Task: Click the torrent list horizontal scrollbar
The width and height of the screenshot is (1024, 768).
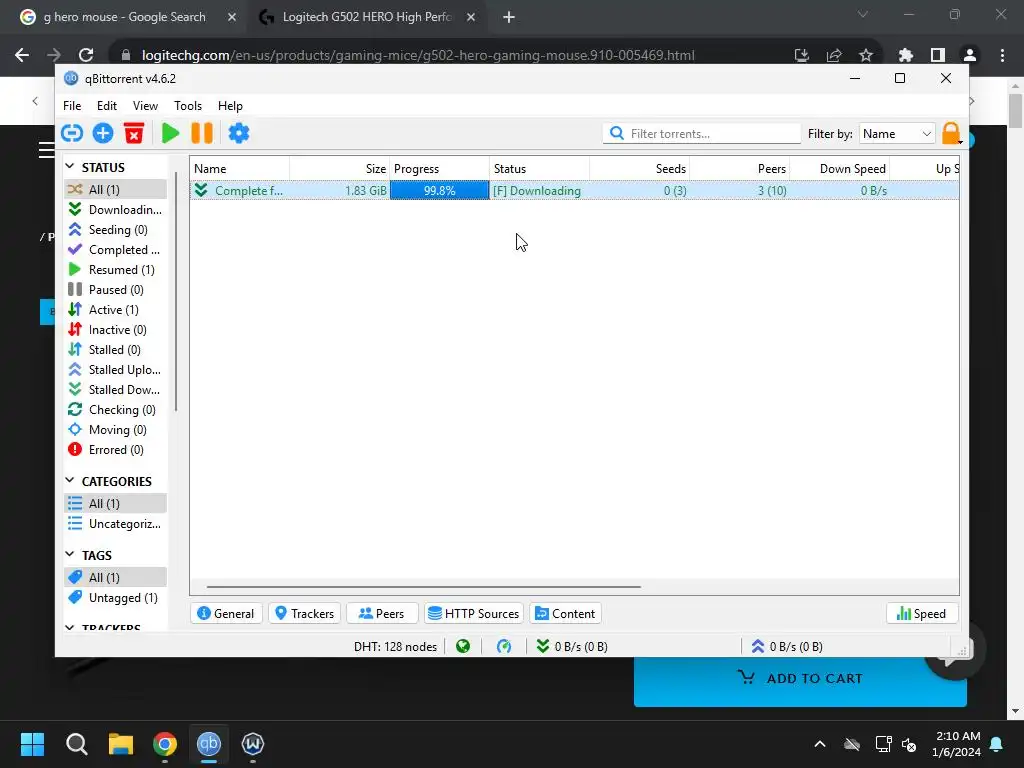Action: click(x=423, y=587)
